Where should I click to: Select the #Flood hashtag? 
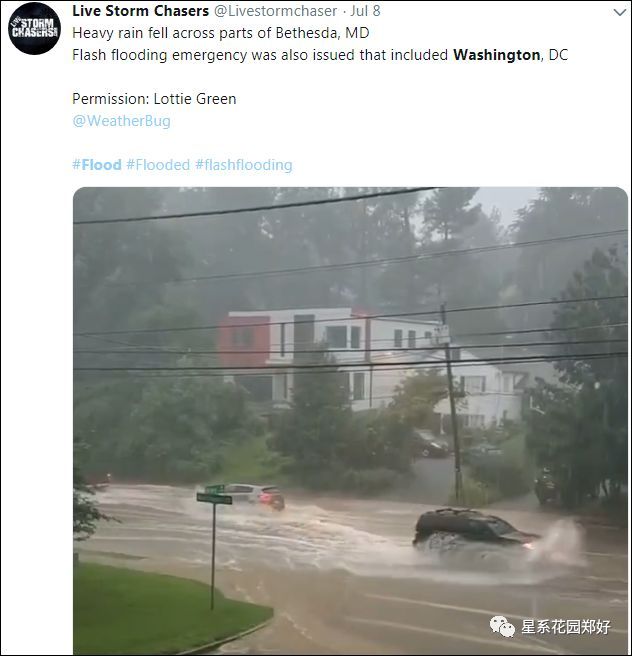click(97, 165)
